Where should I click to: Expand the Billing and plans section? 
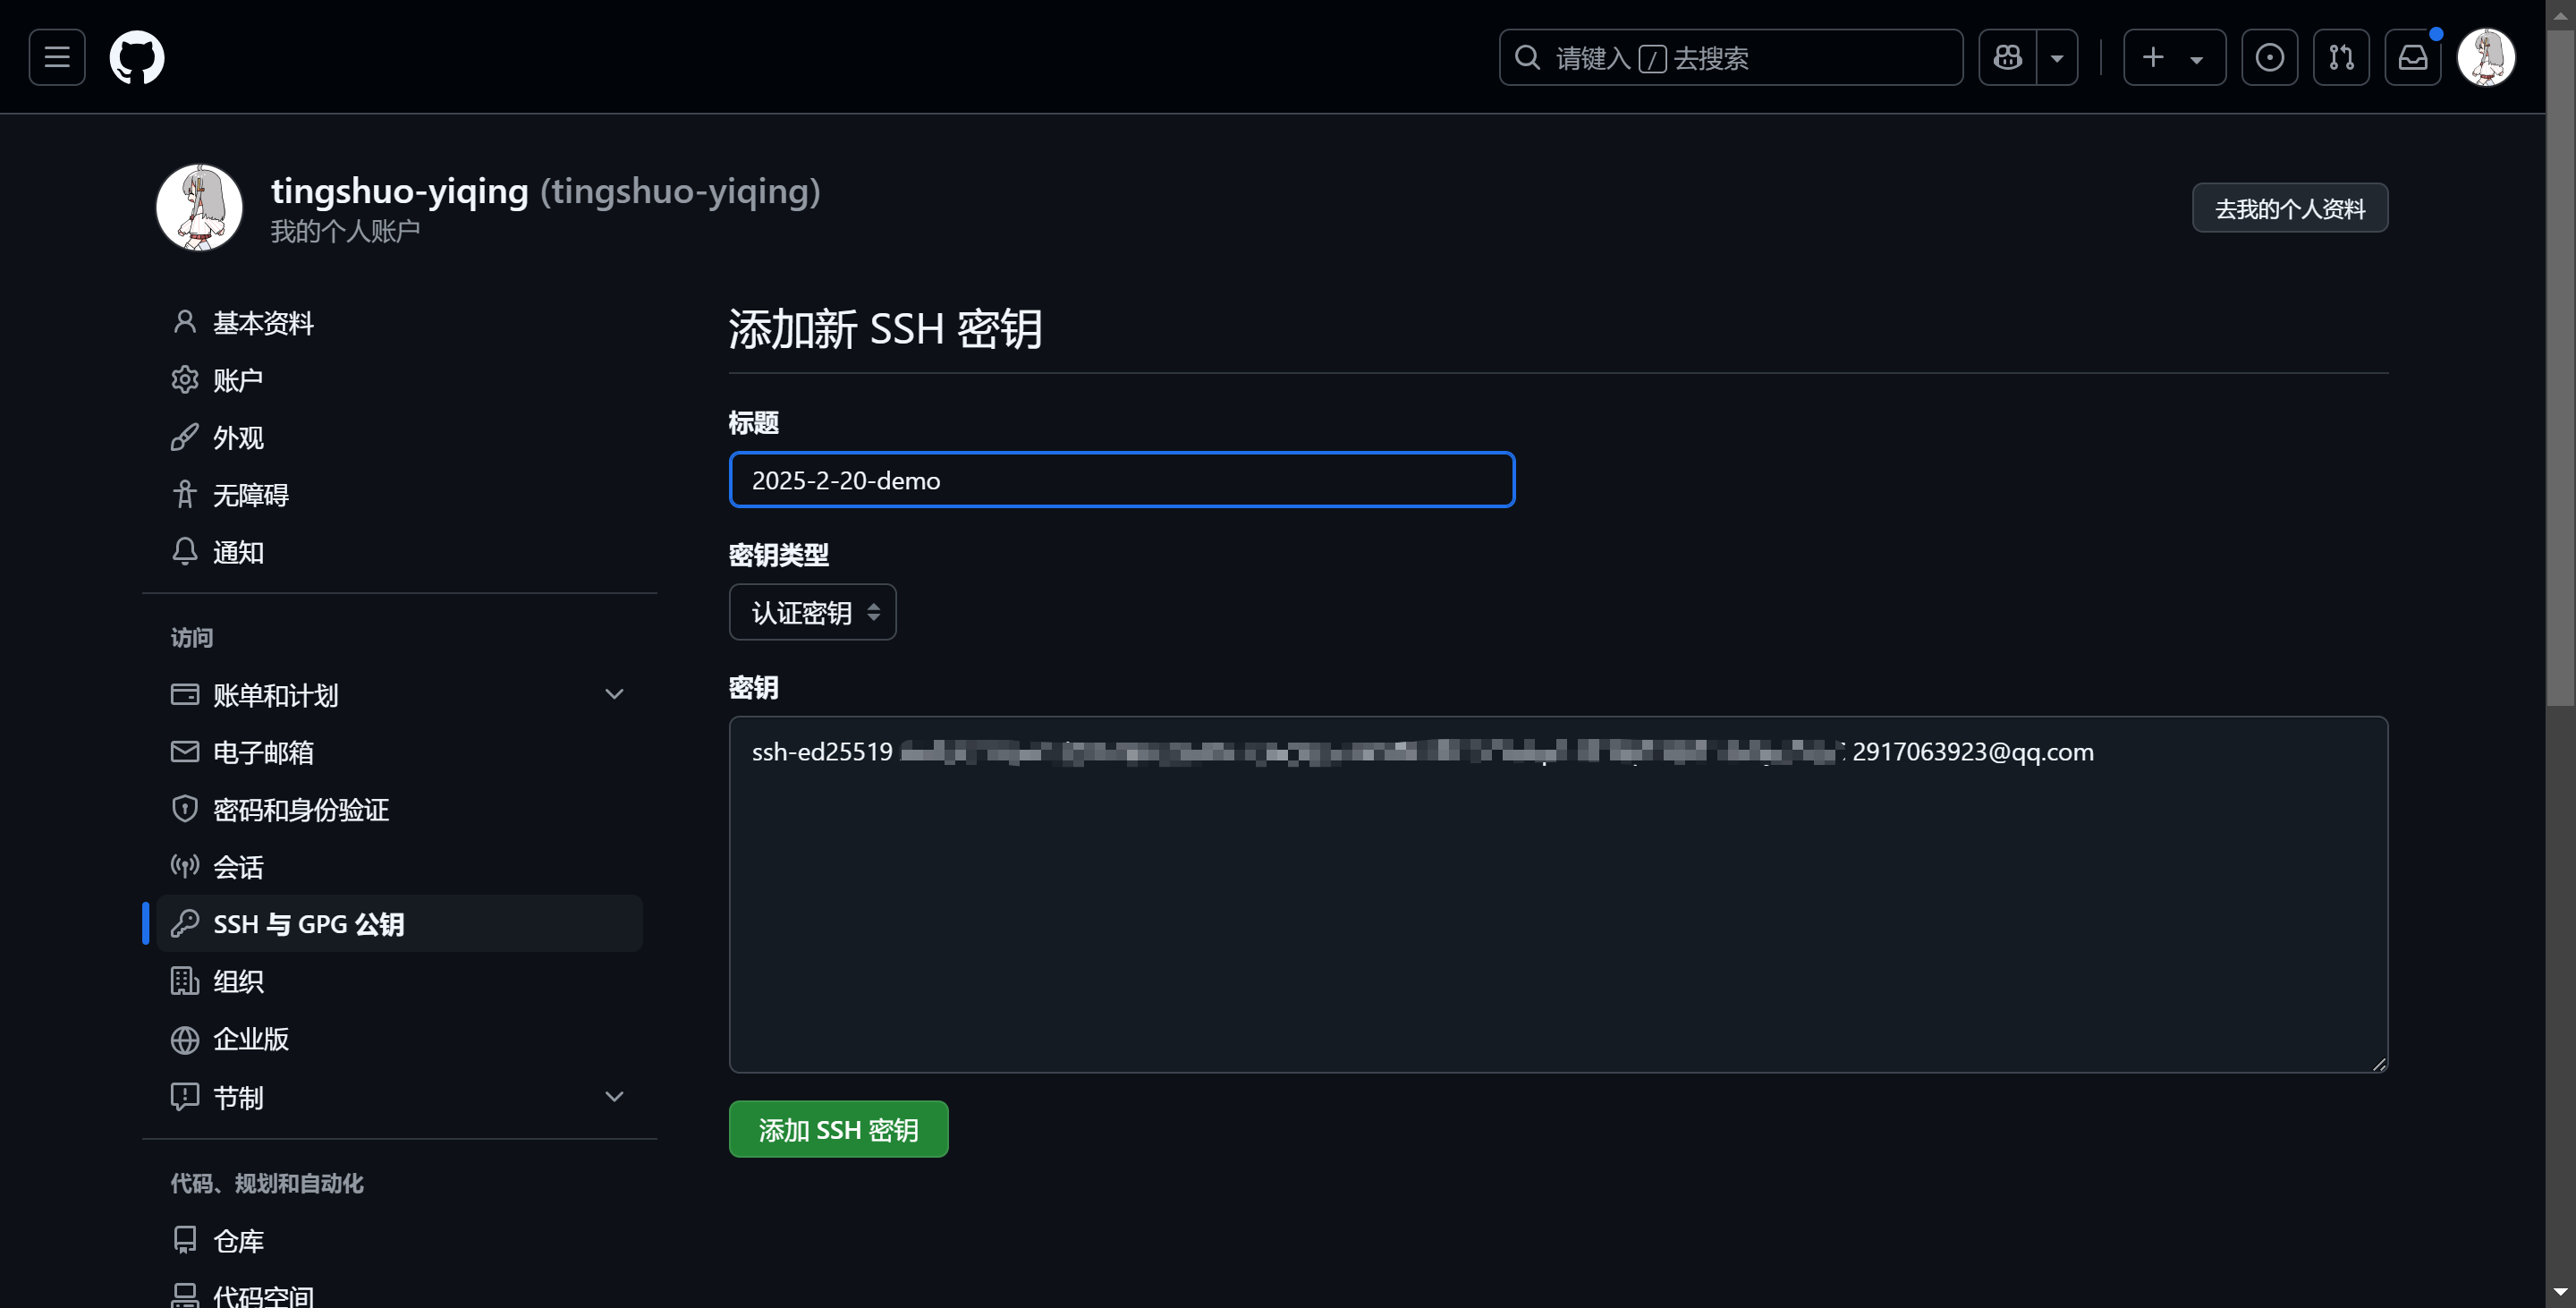point(614,694)
